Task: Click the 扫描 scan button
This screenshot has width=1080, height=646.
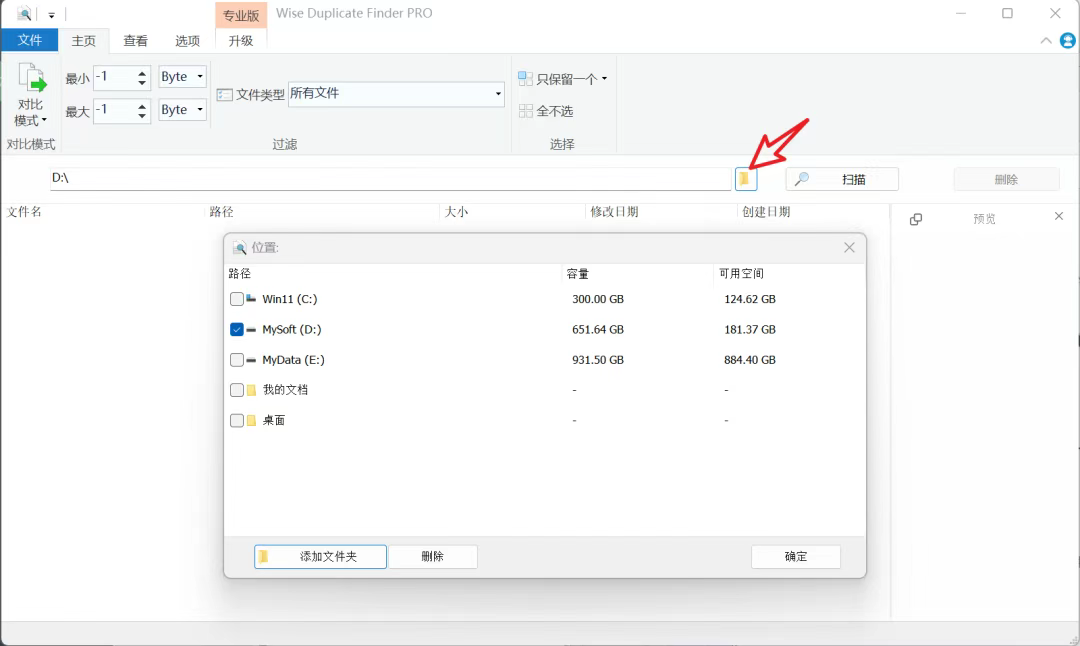Action: tap(842, 179)
